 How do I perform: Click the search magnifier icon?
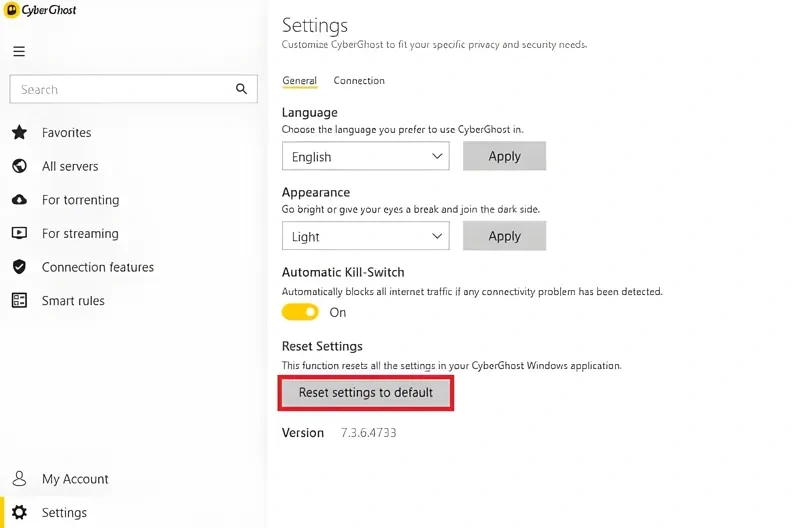[x=241, y=89]
